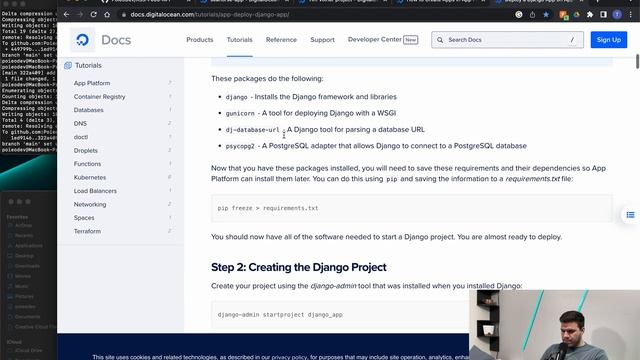Open the orange extension icon with green badge
Viewport: 640px width, 360px height.
pos(564,15)
